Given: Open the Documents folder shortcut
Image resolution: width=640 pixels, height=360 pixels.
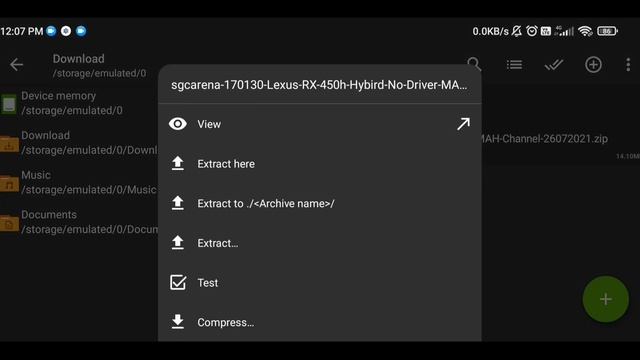Looking at the screenshot, I should 79,222.
